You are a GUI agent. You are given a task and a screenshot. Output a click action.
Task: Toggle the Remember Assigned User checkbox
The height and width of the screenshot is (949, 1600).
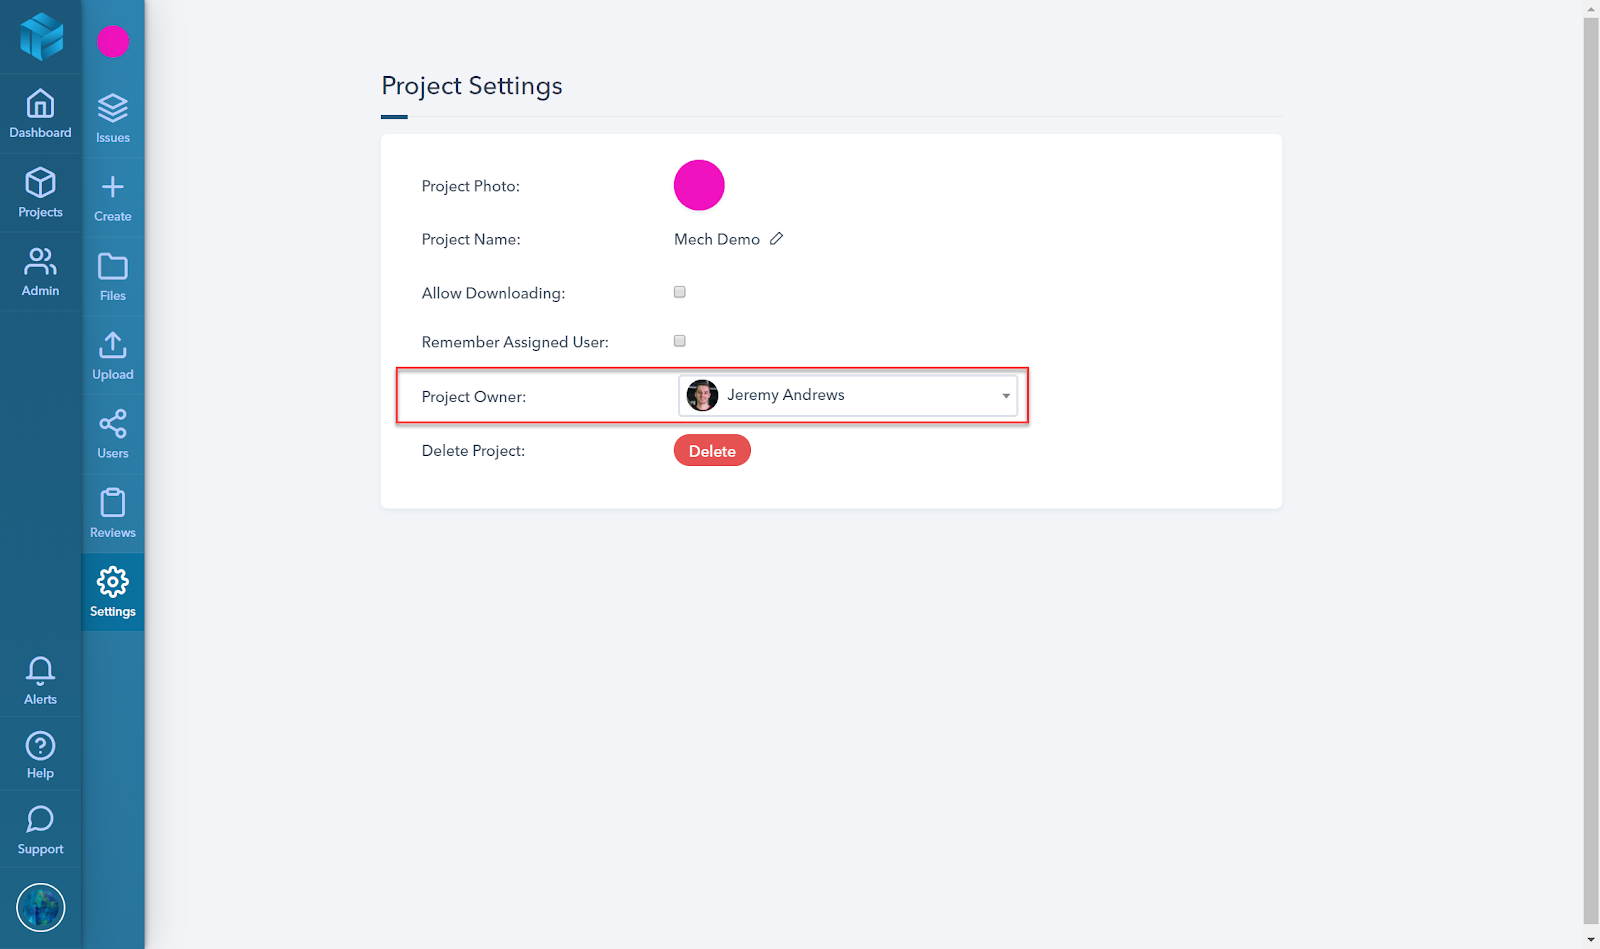click(680, 341)
